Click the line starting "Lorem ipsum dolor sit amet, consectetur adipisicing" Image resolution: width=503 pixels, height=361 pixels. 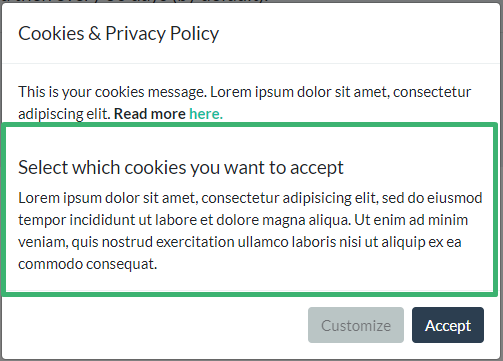click(250, 198)
